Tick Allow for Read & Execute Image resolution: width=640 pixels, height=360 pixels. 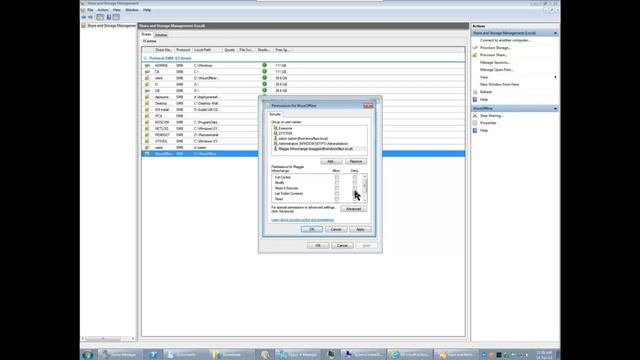[337, 188]
